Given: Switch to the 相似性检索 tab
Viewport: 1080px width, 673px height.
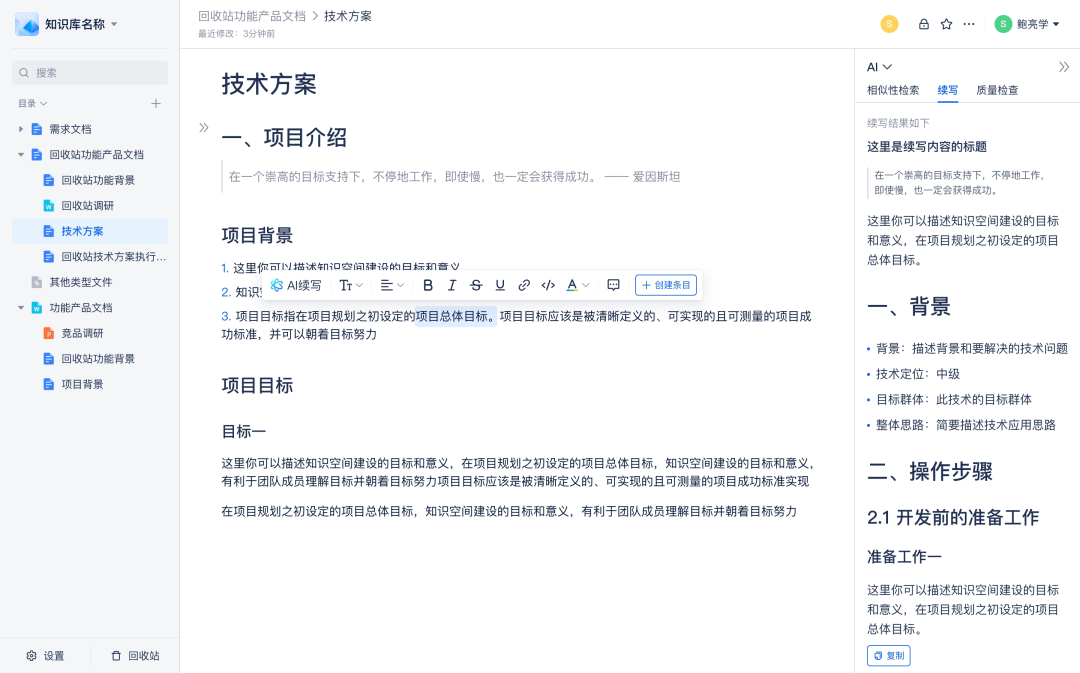Looking at the screenshot, I should coord(892,90).
